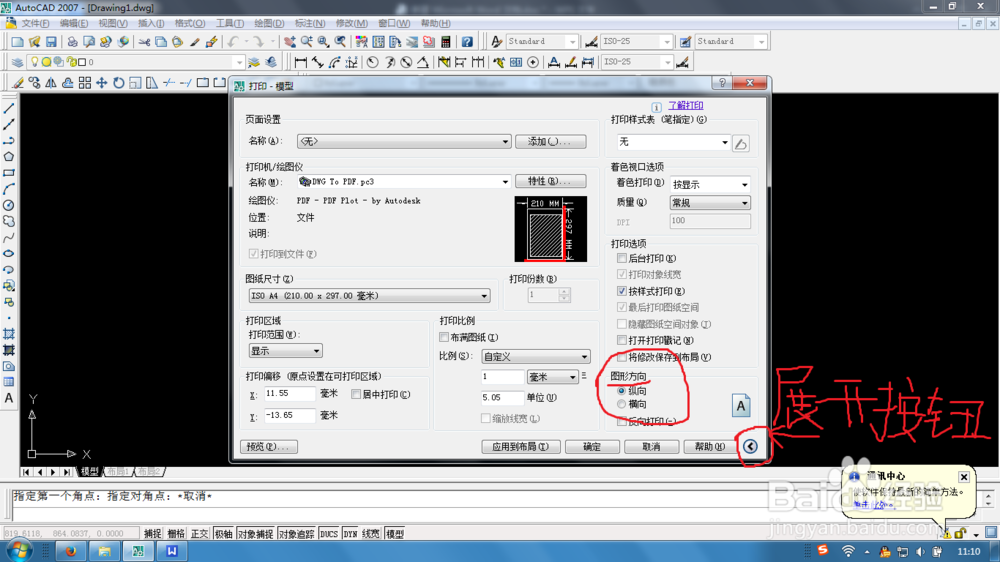Select the Multiline Text 'A' draw tool
This screenshot has width=1000, height=562.
[x=9, y=398]
